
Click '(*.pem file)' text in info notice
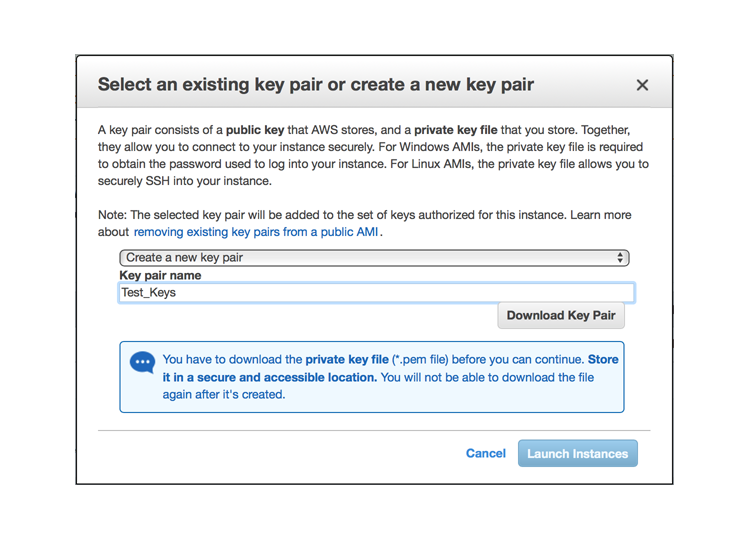pos(420,359)
